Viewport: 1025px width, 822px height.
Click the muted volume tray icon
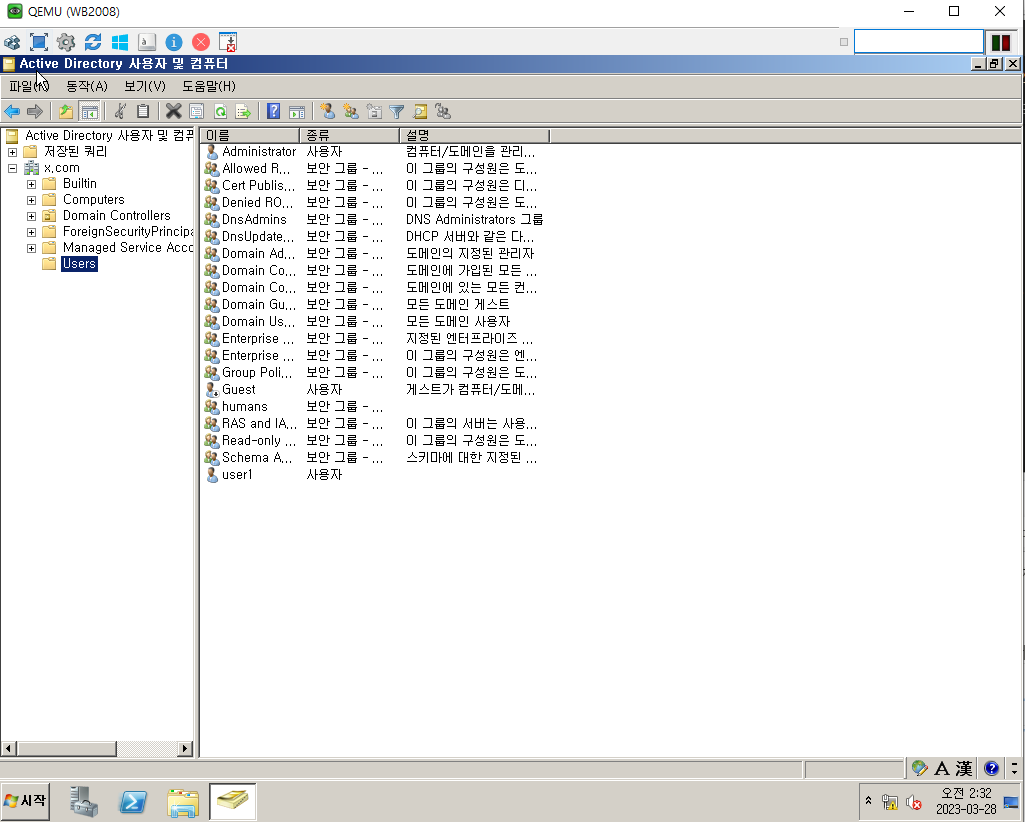pyautogui.click(x=913, y=802)
